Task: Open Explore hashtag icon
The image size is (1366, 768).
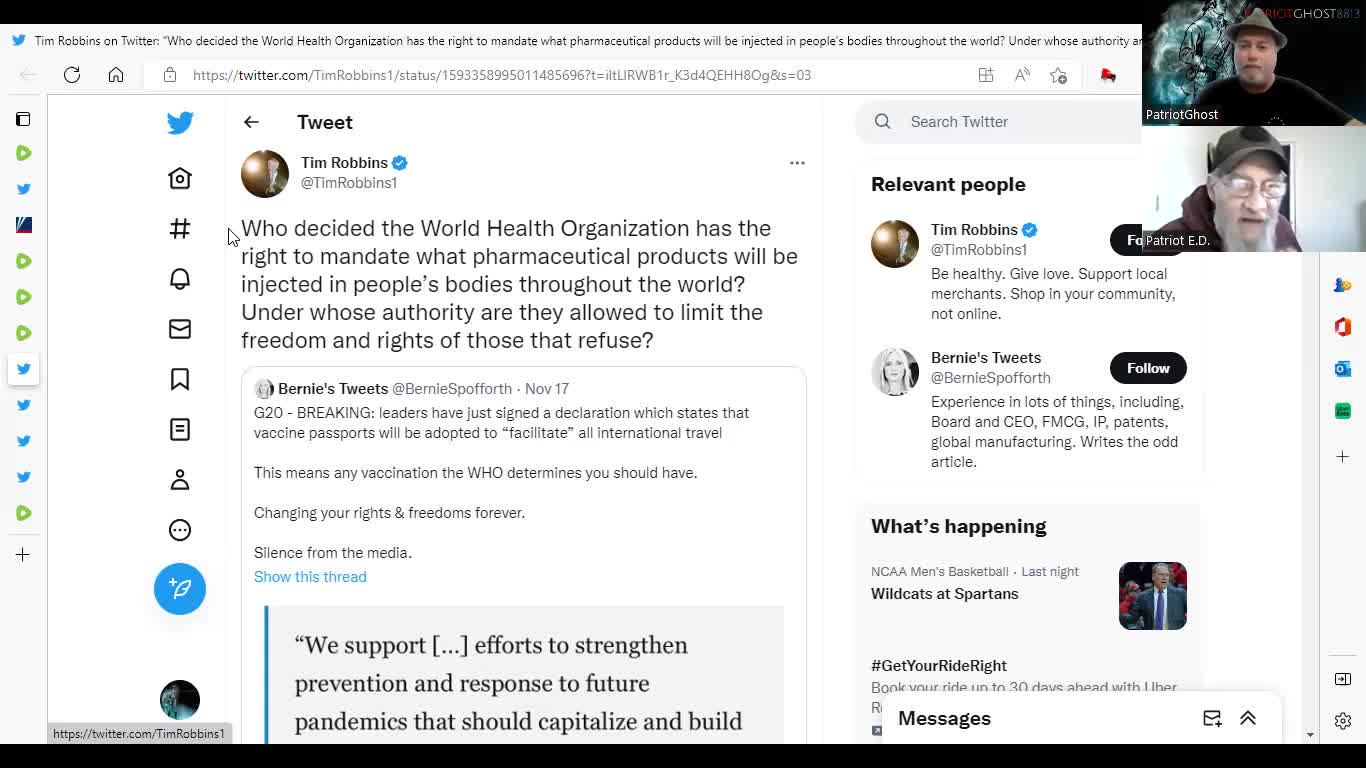Action: tap(180, 229)
